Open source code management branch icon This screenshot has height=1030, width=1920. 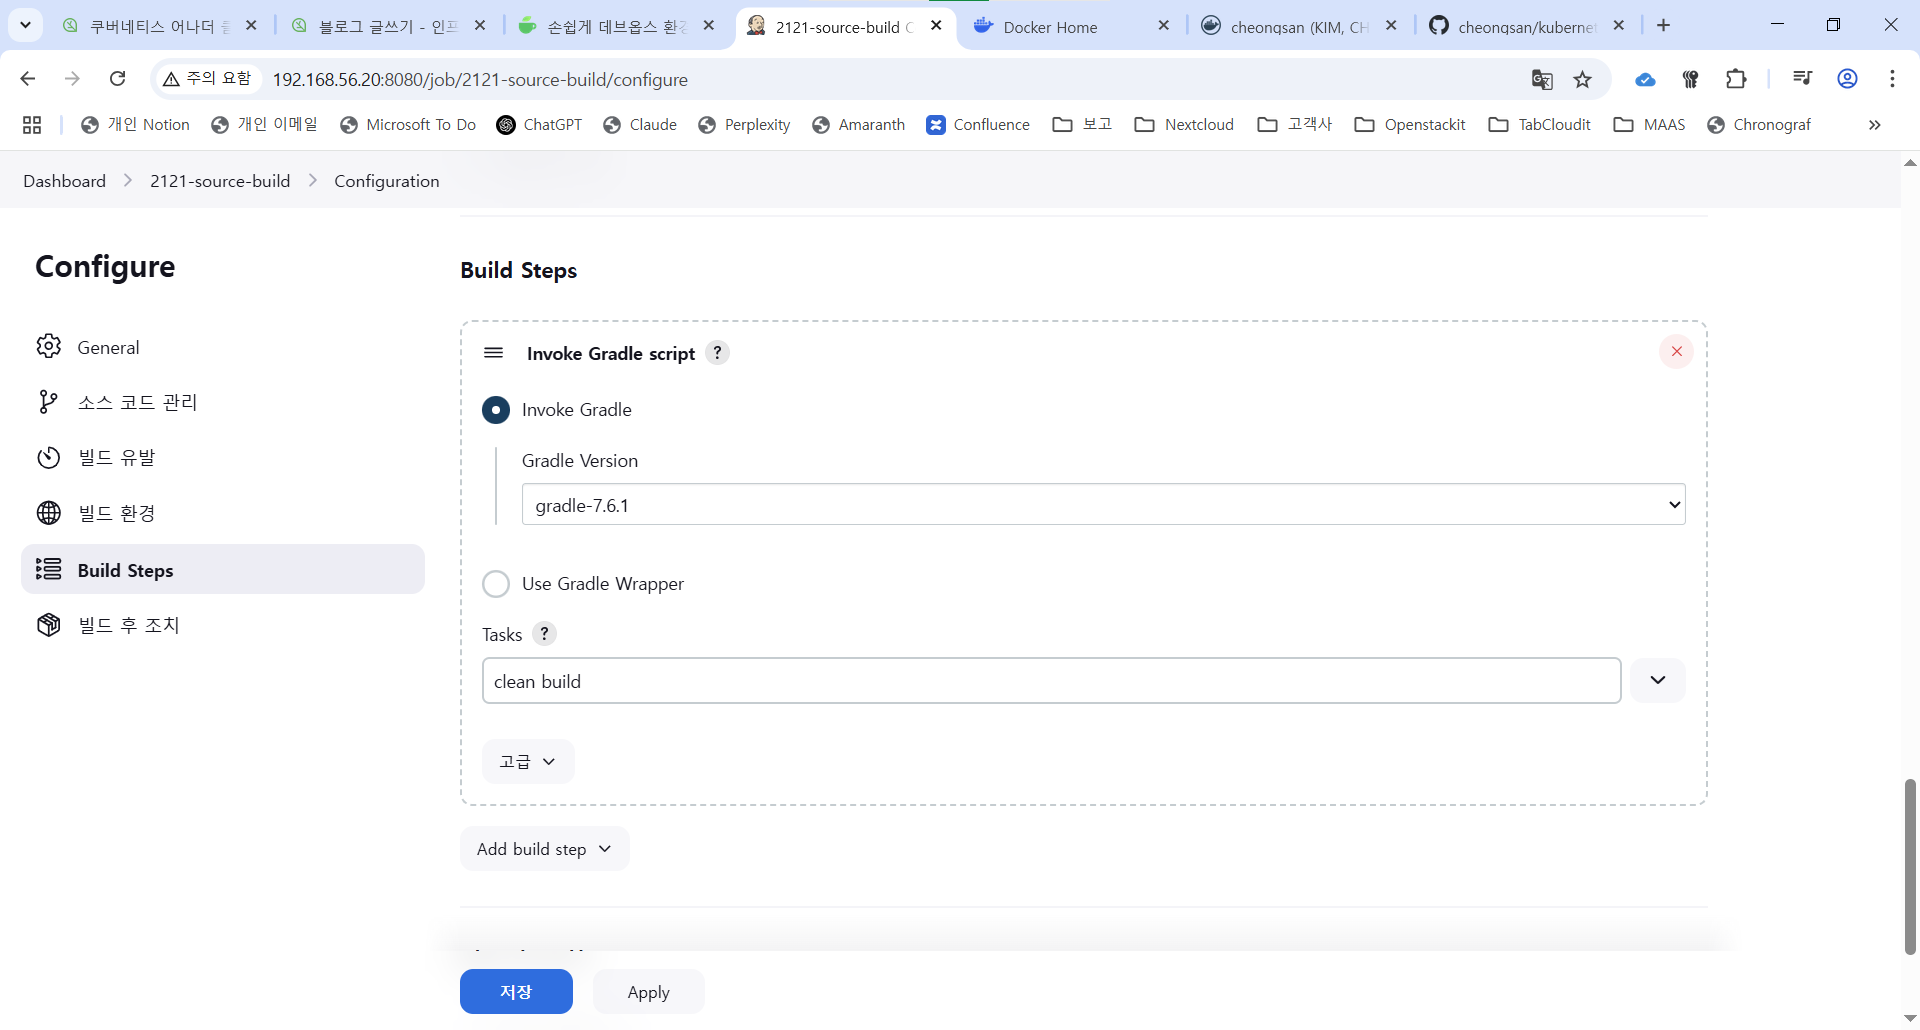tap(48, 402)
